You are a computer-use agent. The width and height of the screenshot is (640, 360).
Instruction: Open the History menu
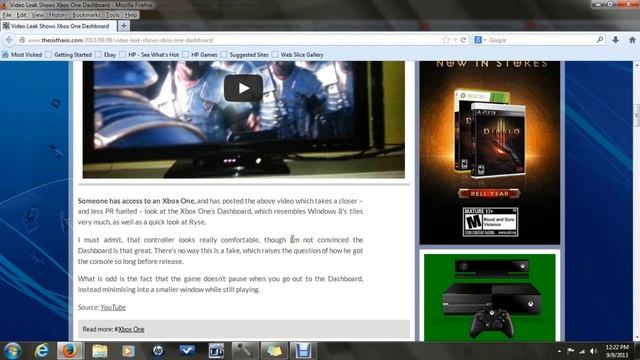tap(58, 15)
